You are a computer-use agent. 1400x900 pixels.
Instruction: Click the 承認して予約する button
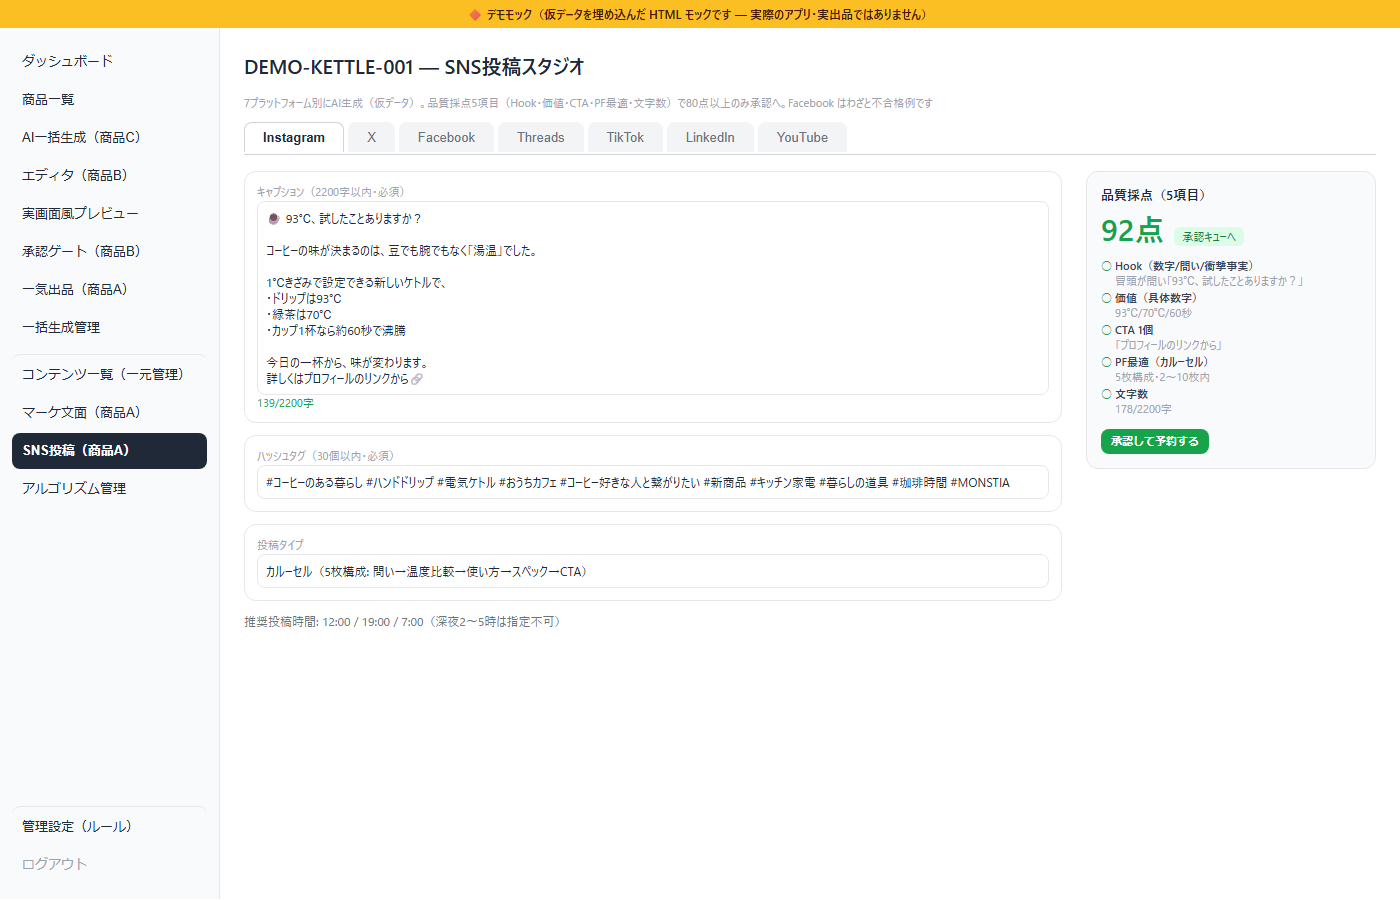click(x=1155, y=441)
